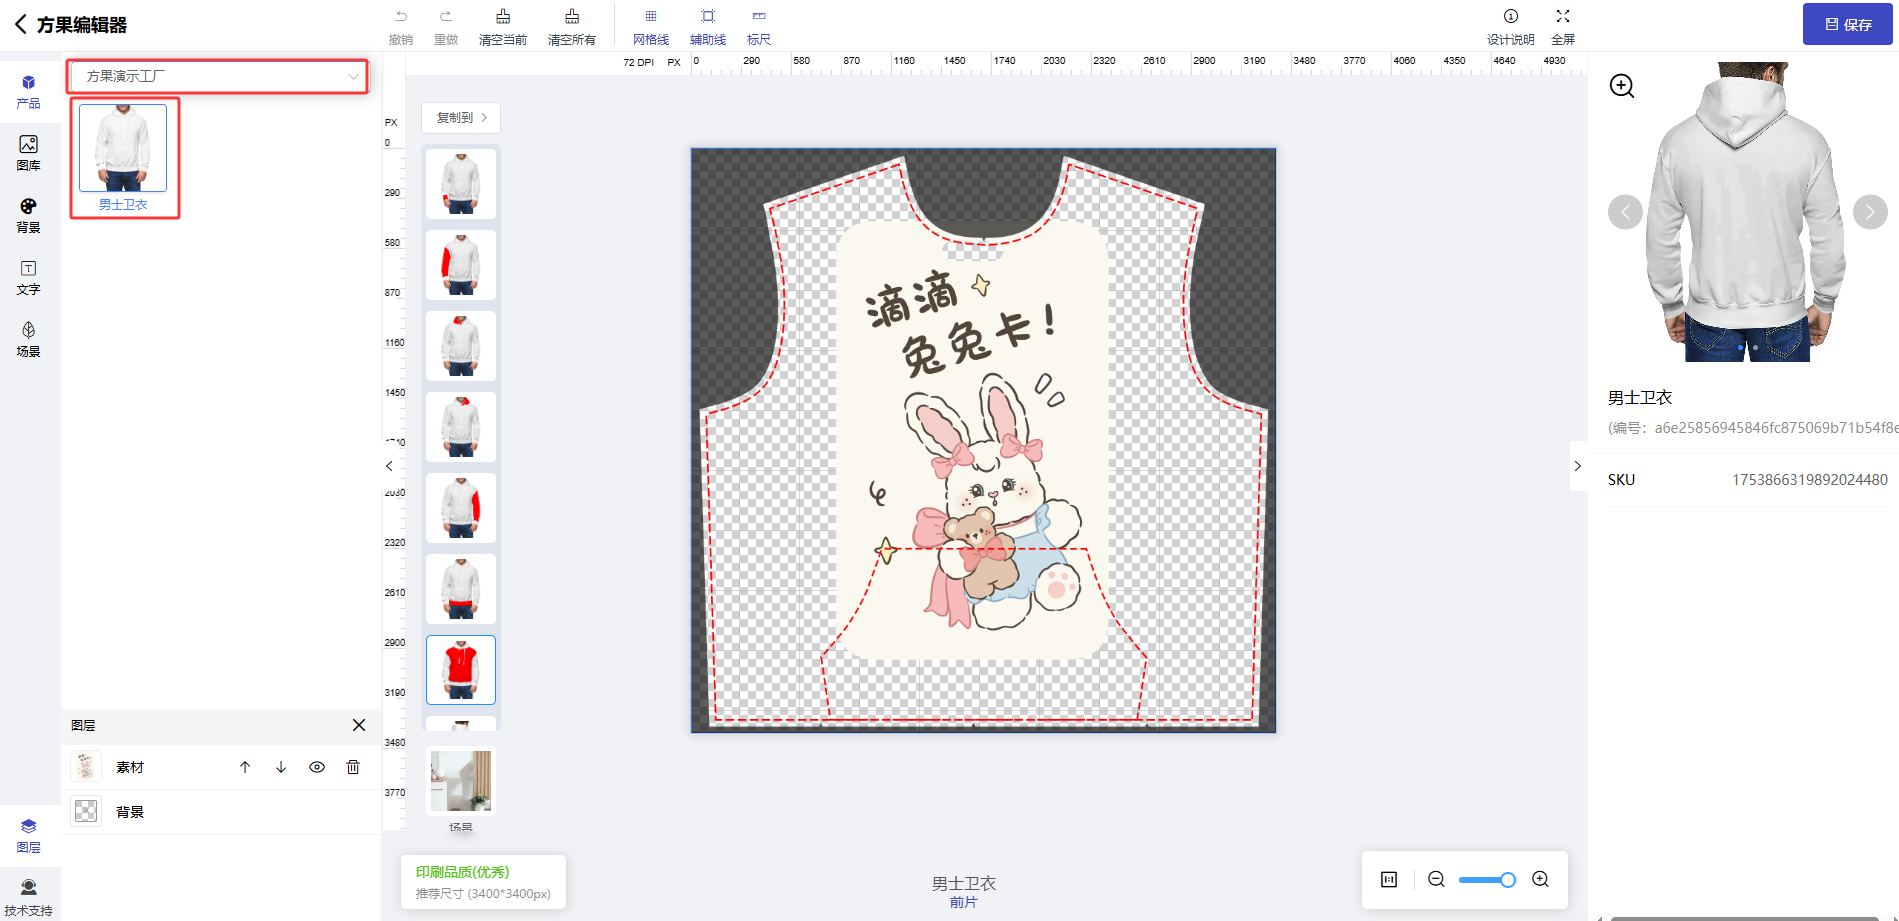Screen dimensions: 1899x921
Task: Select the red body hoodie view thumbnail
Action: pyautogui.click(x=461, y=670)
